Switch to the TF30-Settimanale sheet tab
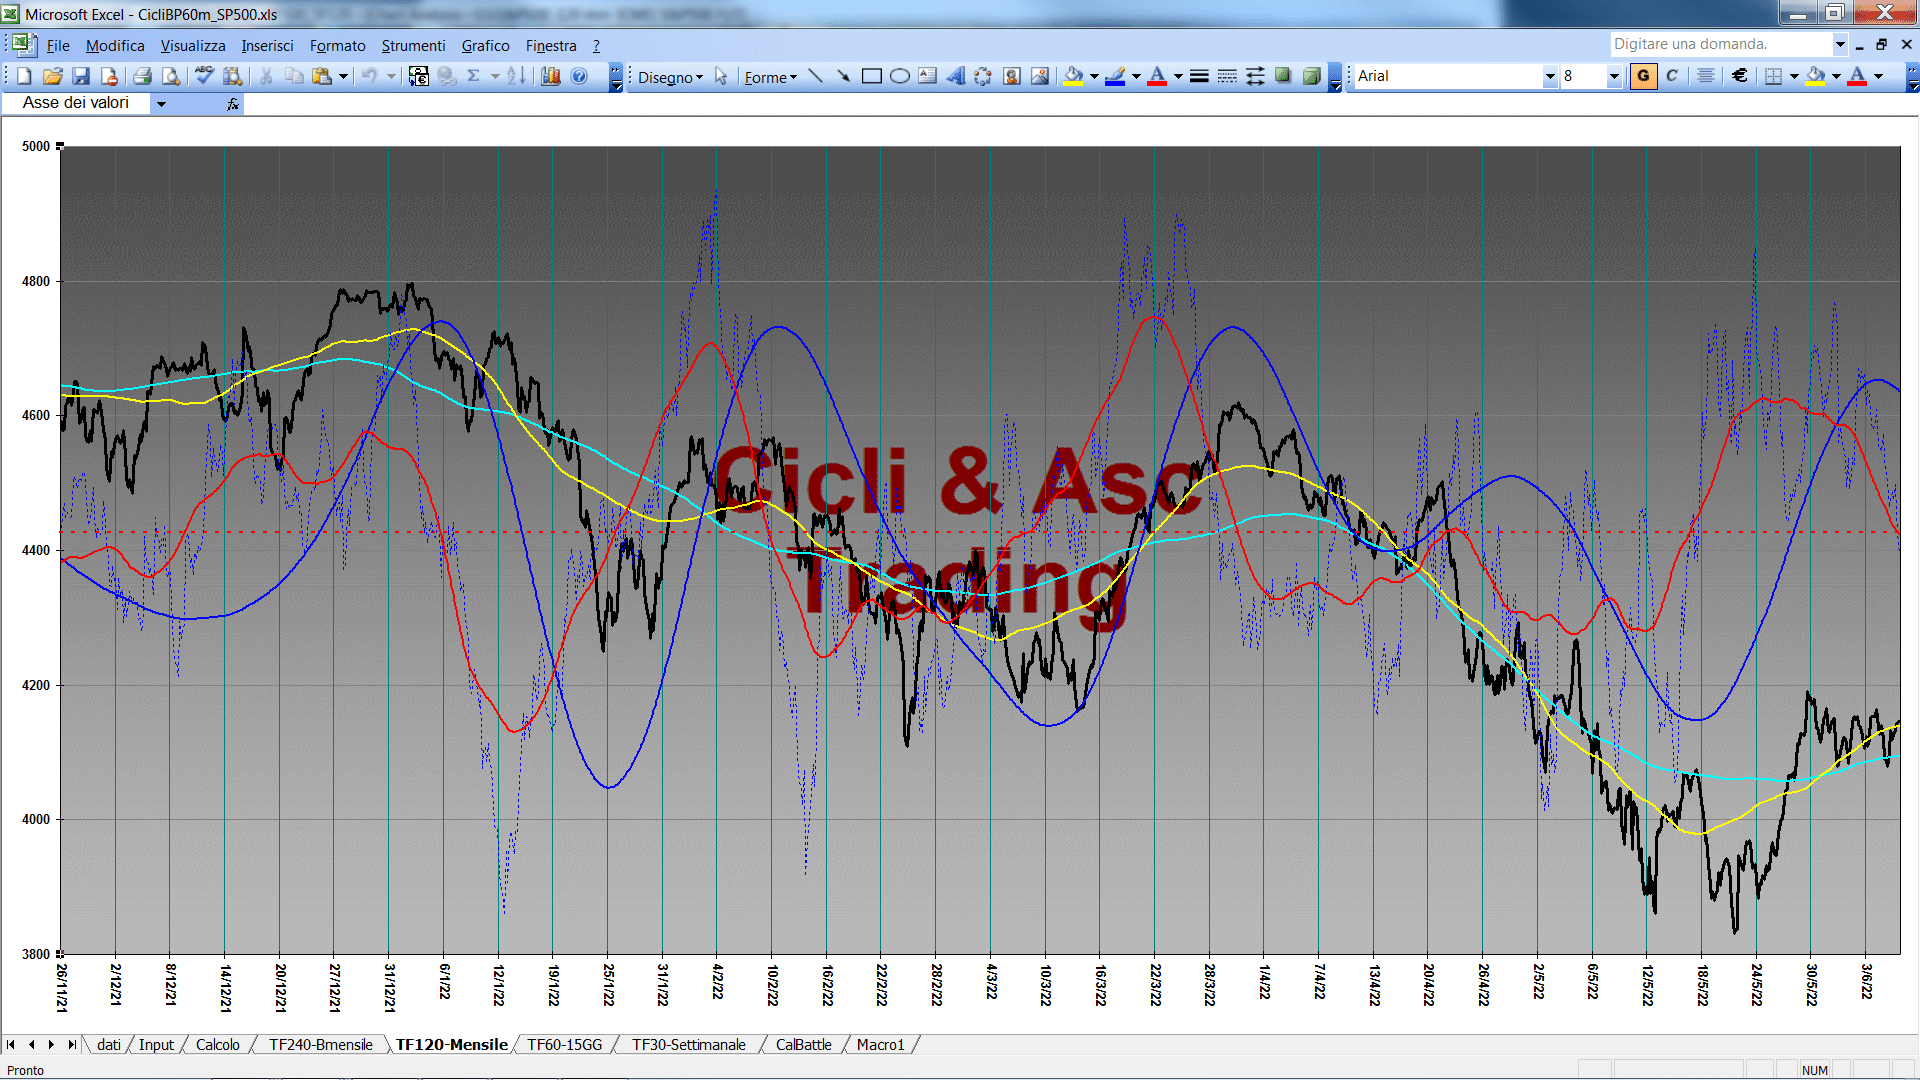This screenshot has height=1080, width=1920. coord(689,1045)
